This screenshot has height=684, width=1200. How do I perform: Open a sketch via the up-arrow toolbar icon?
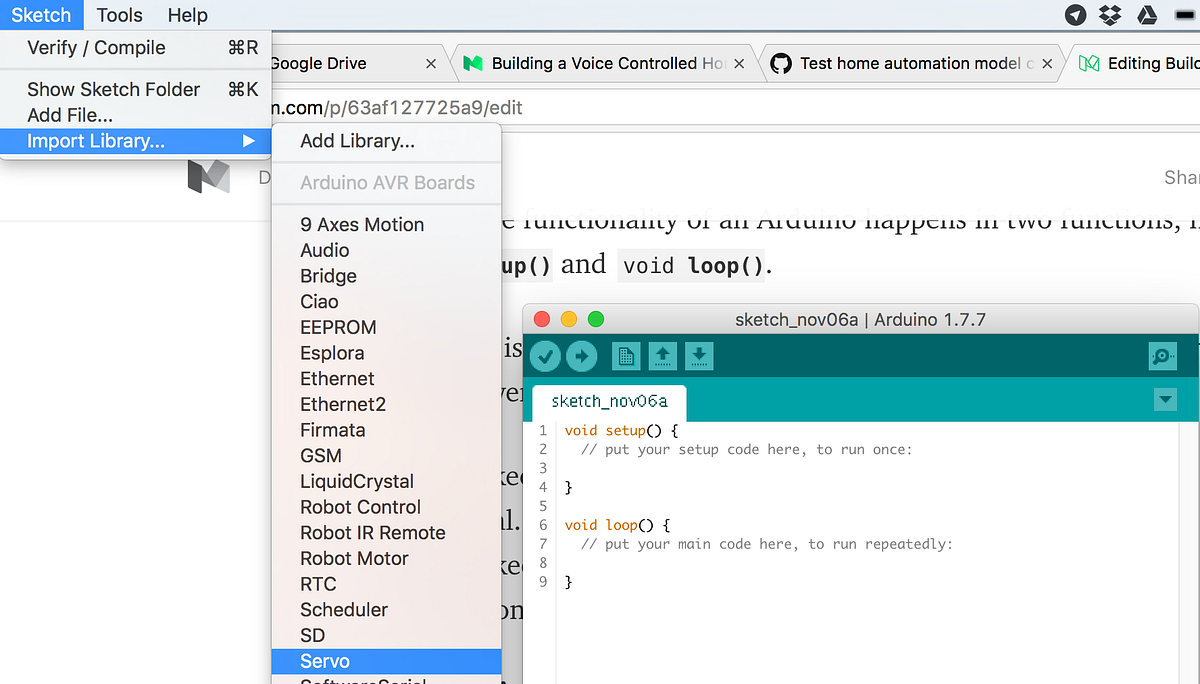pyautogui.click(x=662, y=356)
